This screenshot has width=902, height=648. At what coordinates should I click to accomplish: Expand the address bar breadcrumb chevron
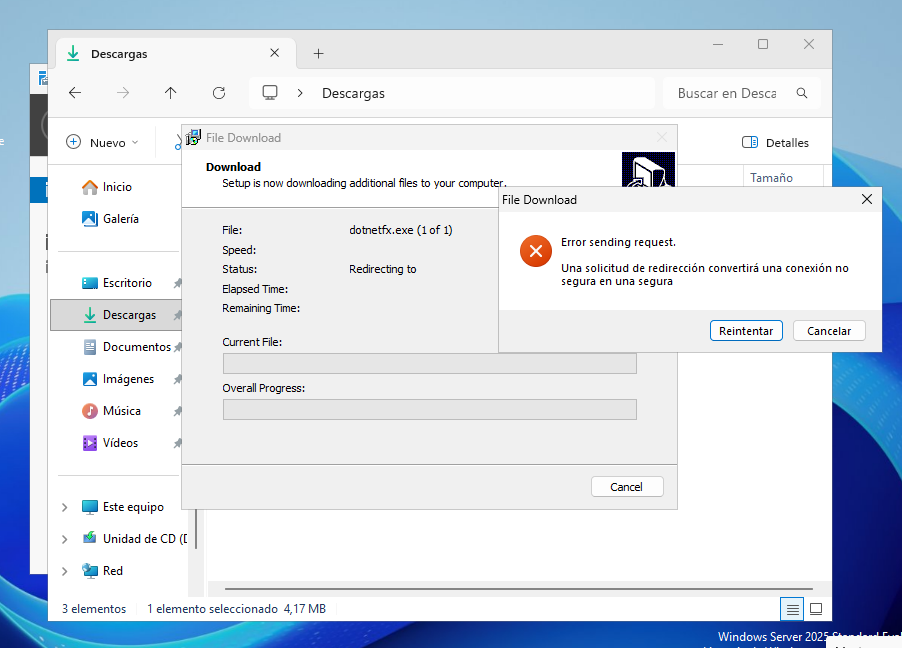pos(300,93)
